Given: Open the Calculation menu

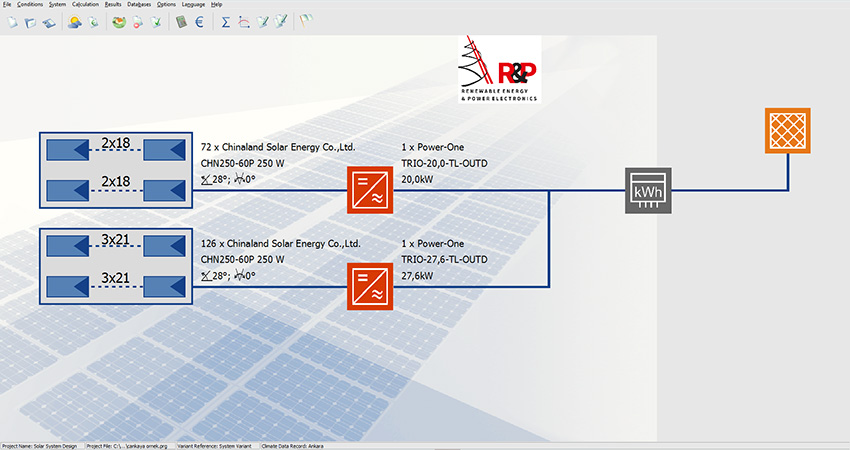Looking at the screenshot, I should [85, 4].
